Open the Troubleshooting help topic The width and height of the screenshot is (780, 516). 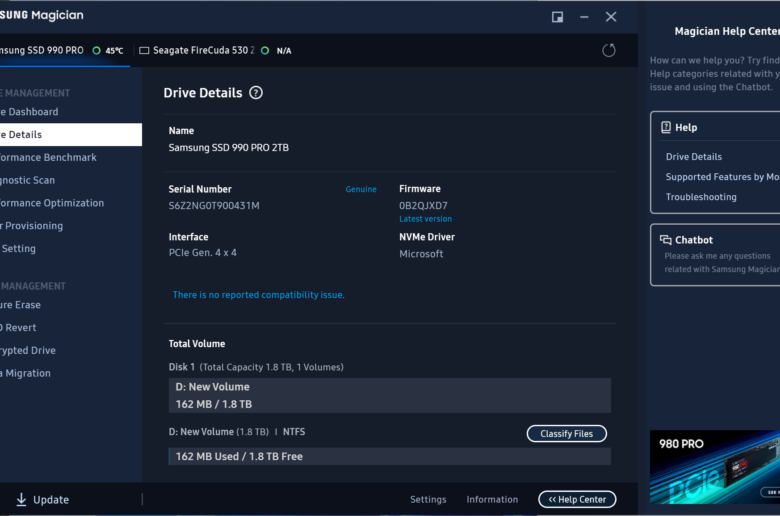pyautogui.click(x=701, y=197)
